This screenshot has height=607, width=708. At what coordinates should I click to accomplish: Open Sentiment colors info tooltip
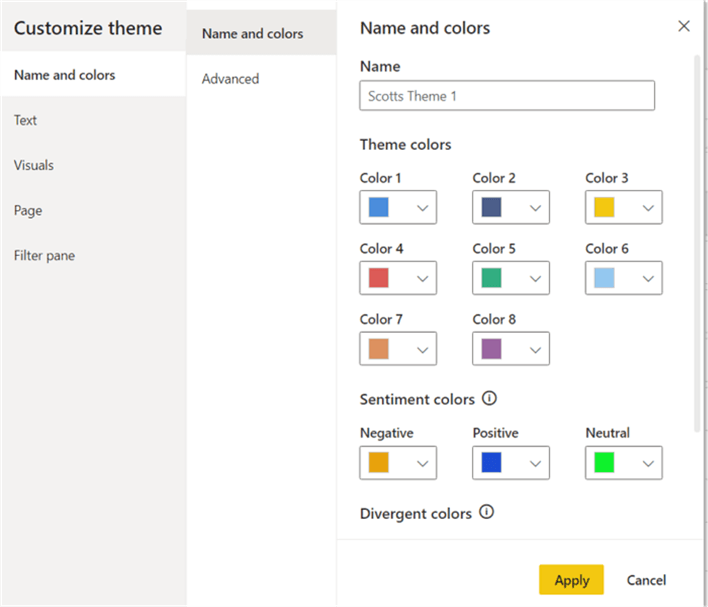[x=489, y=398]
